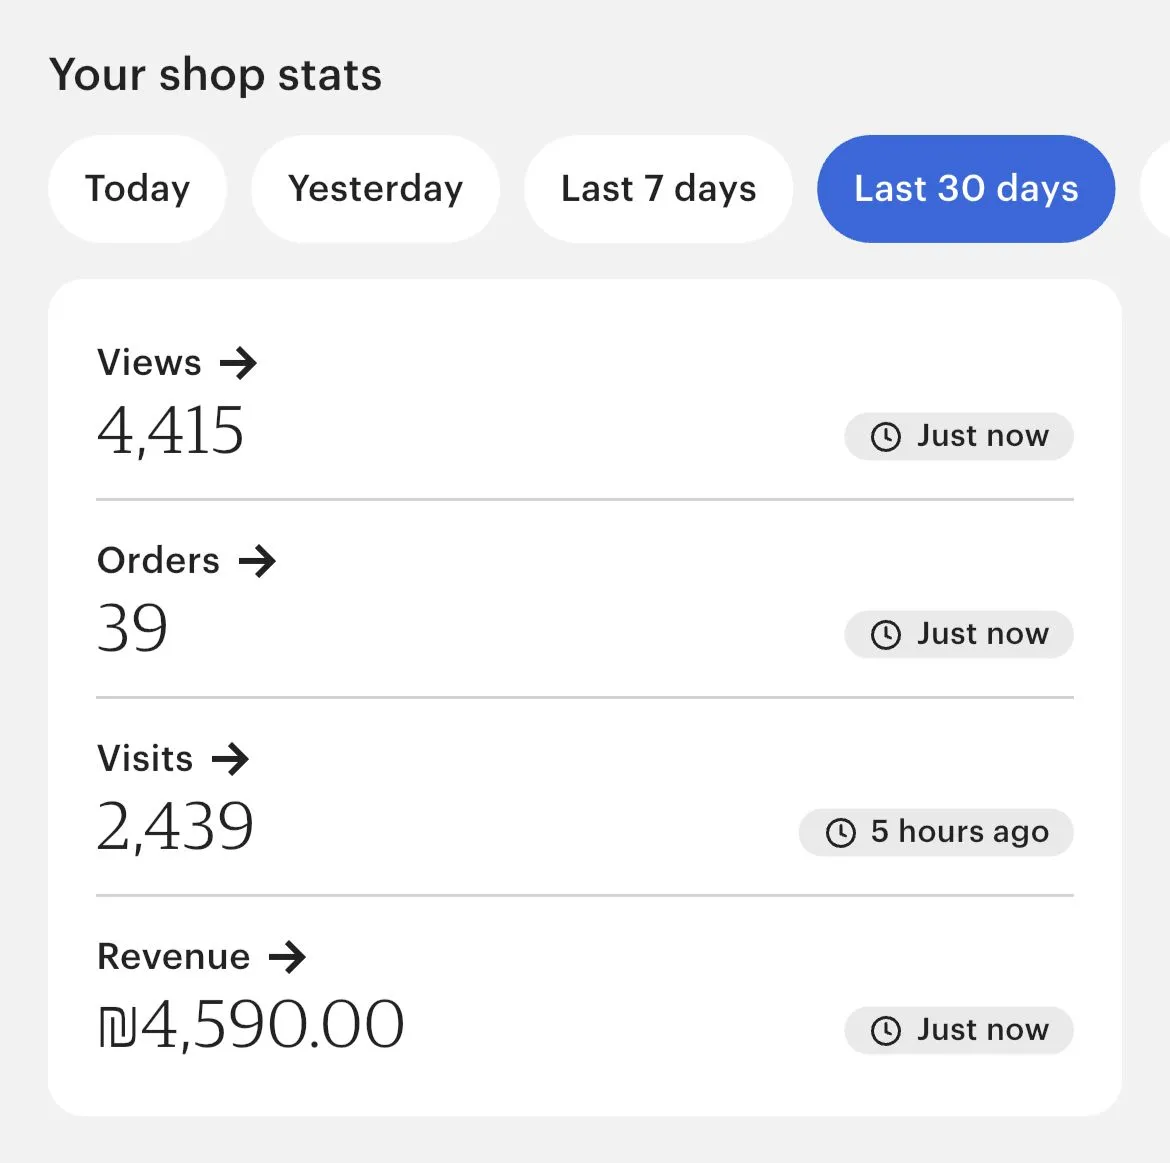Click the clock icon in the Orders row
This screenshot has height=1163, width=1170.
(x=886, y=635)
